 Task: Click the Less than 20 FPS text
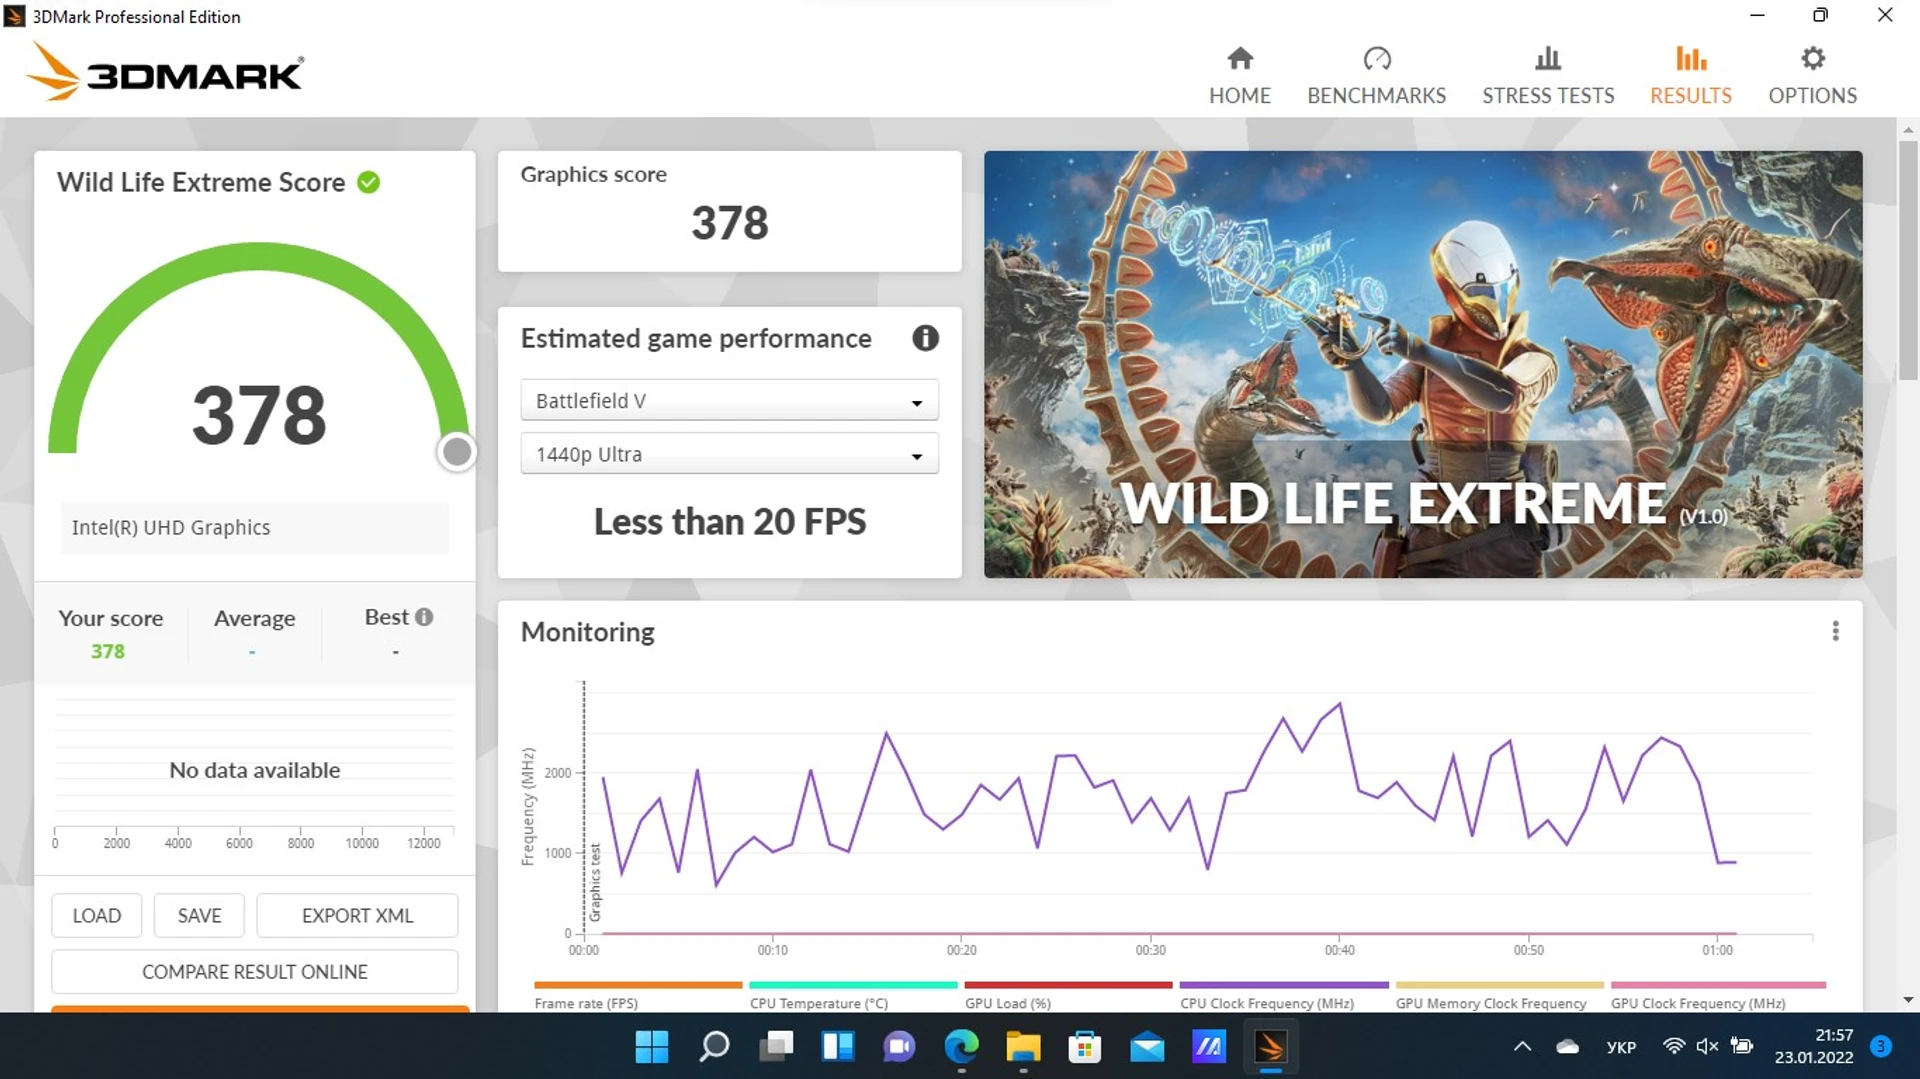pyautogui.click(x=729, y=521)
